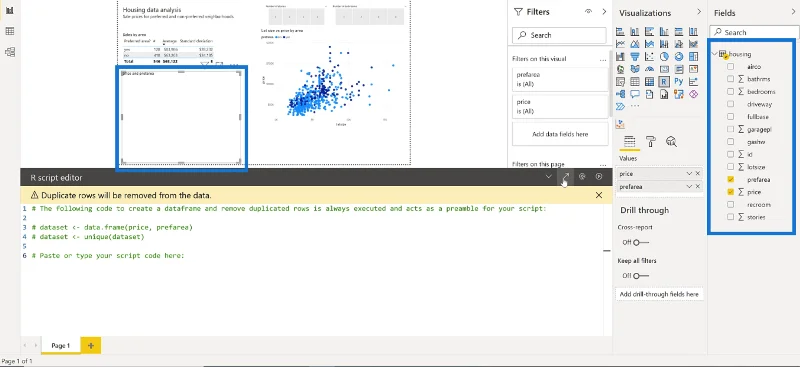Collapse the Visualizations pane chevron
This screenshot has width=800, height=367.
699,12
